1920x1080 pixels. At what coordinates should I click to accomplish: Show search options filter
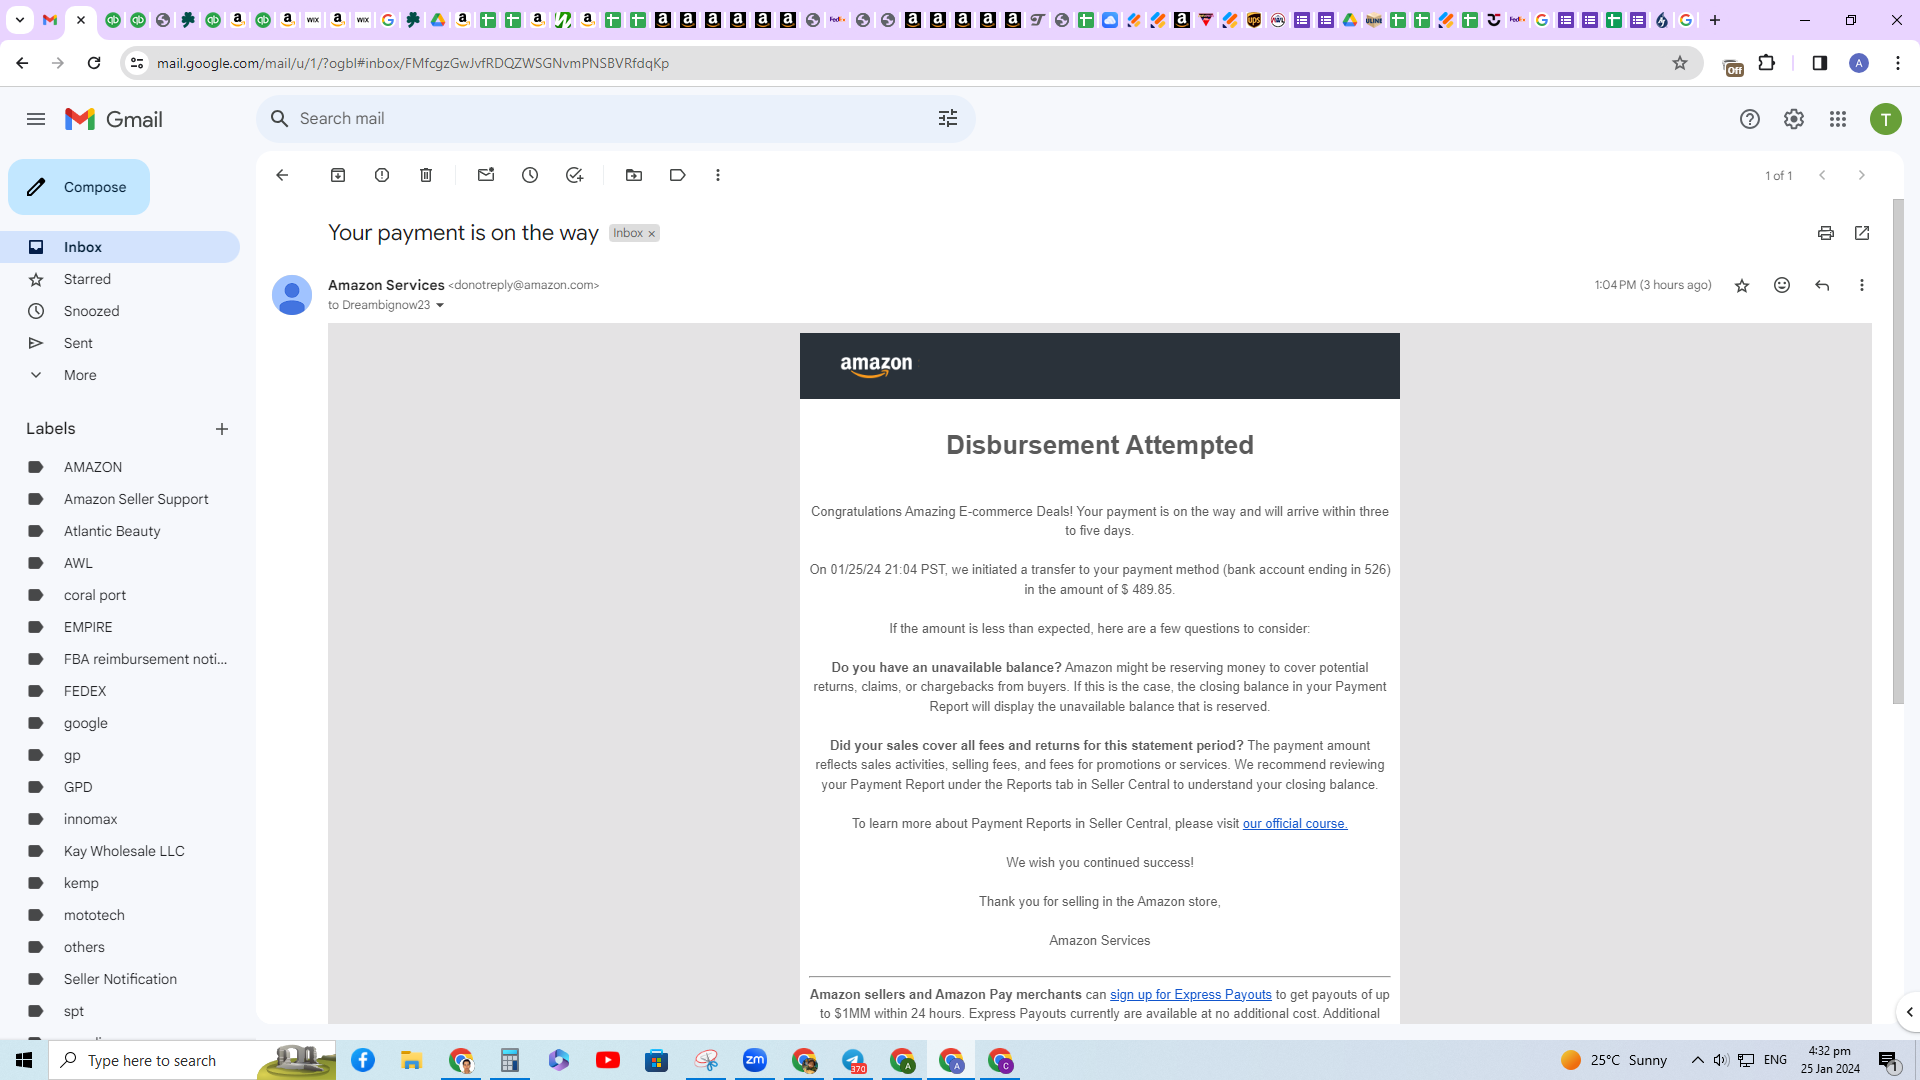(948, 119)
